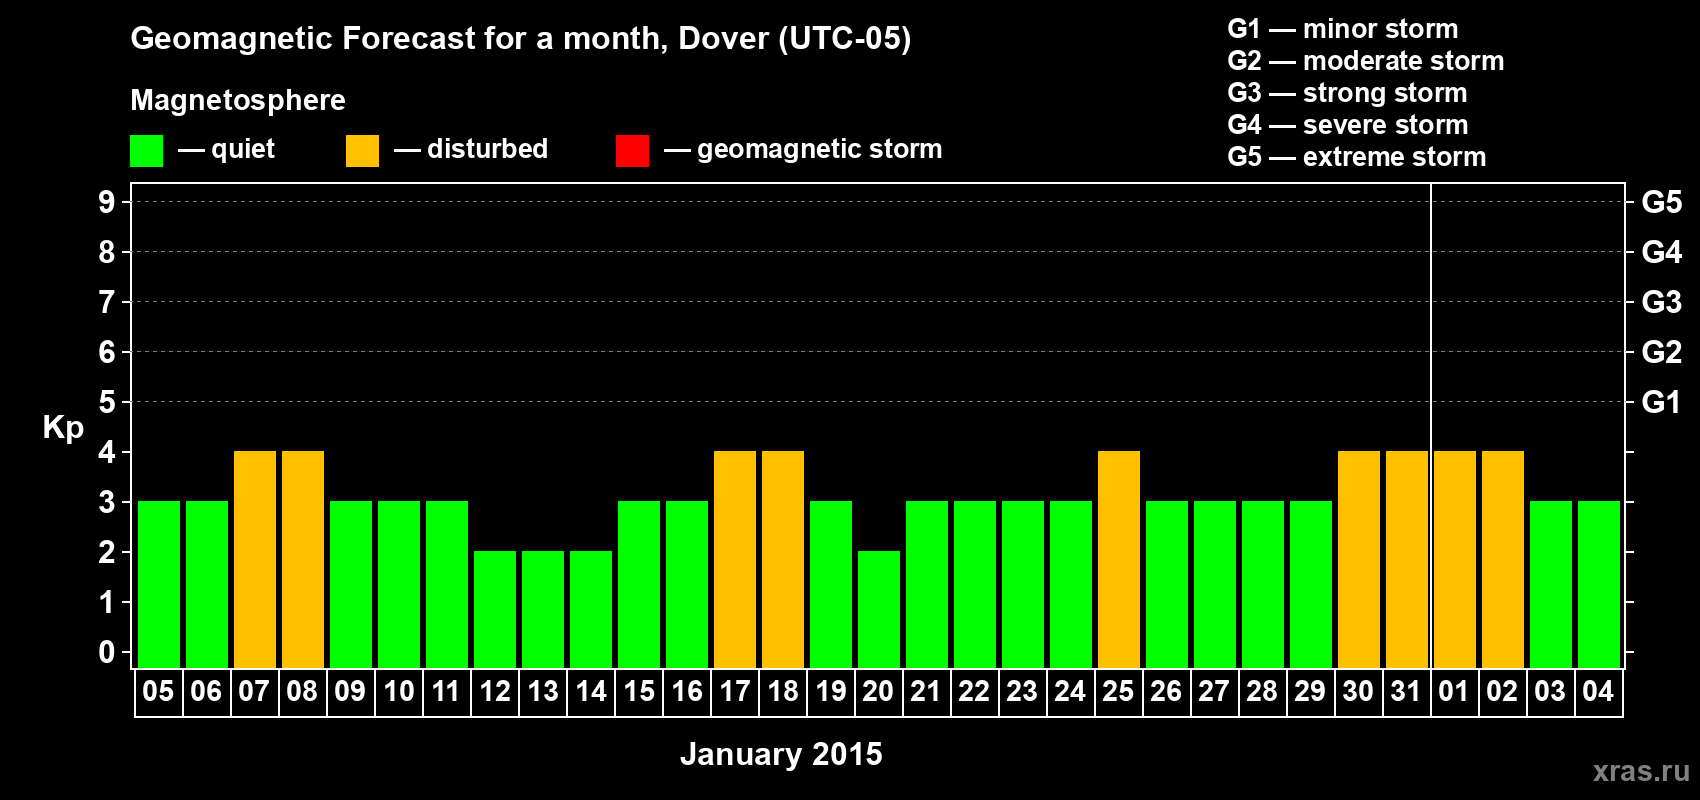Click the '— geomagnetic storm' legend label
The width and height of the screenshot is (1700, 800).
pos(803,149)
